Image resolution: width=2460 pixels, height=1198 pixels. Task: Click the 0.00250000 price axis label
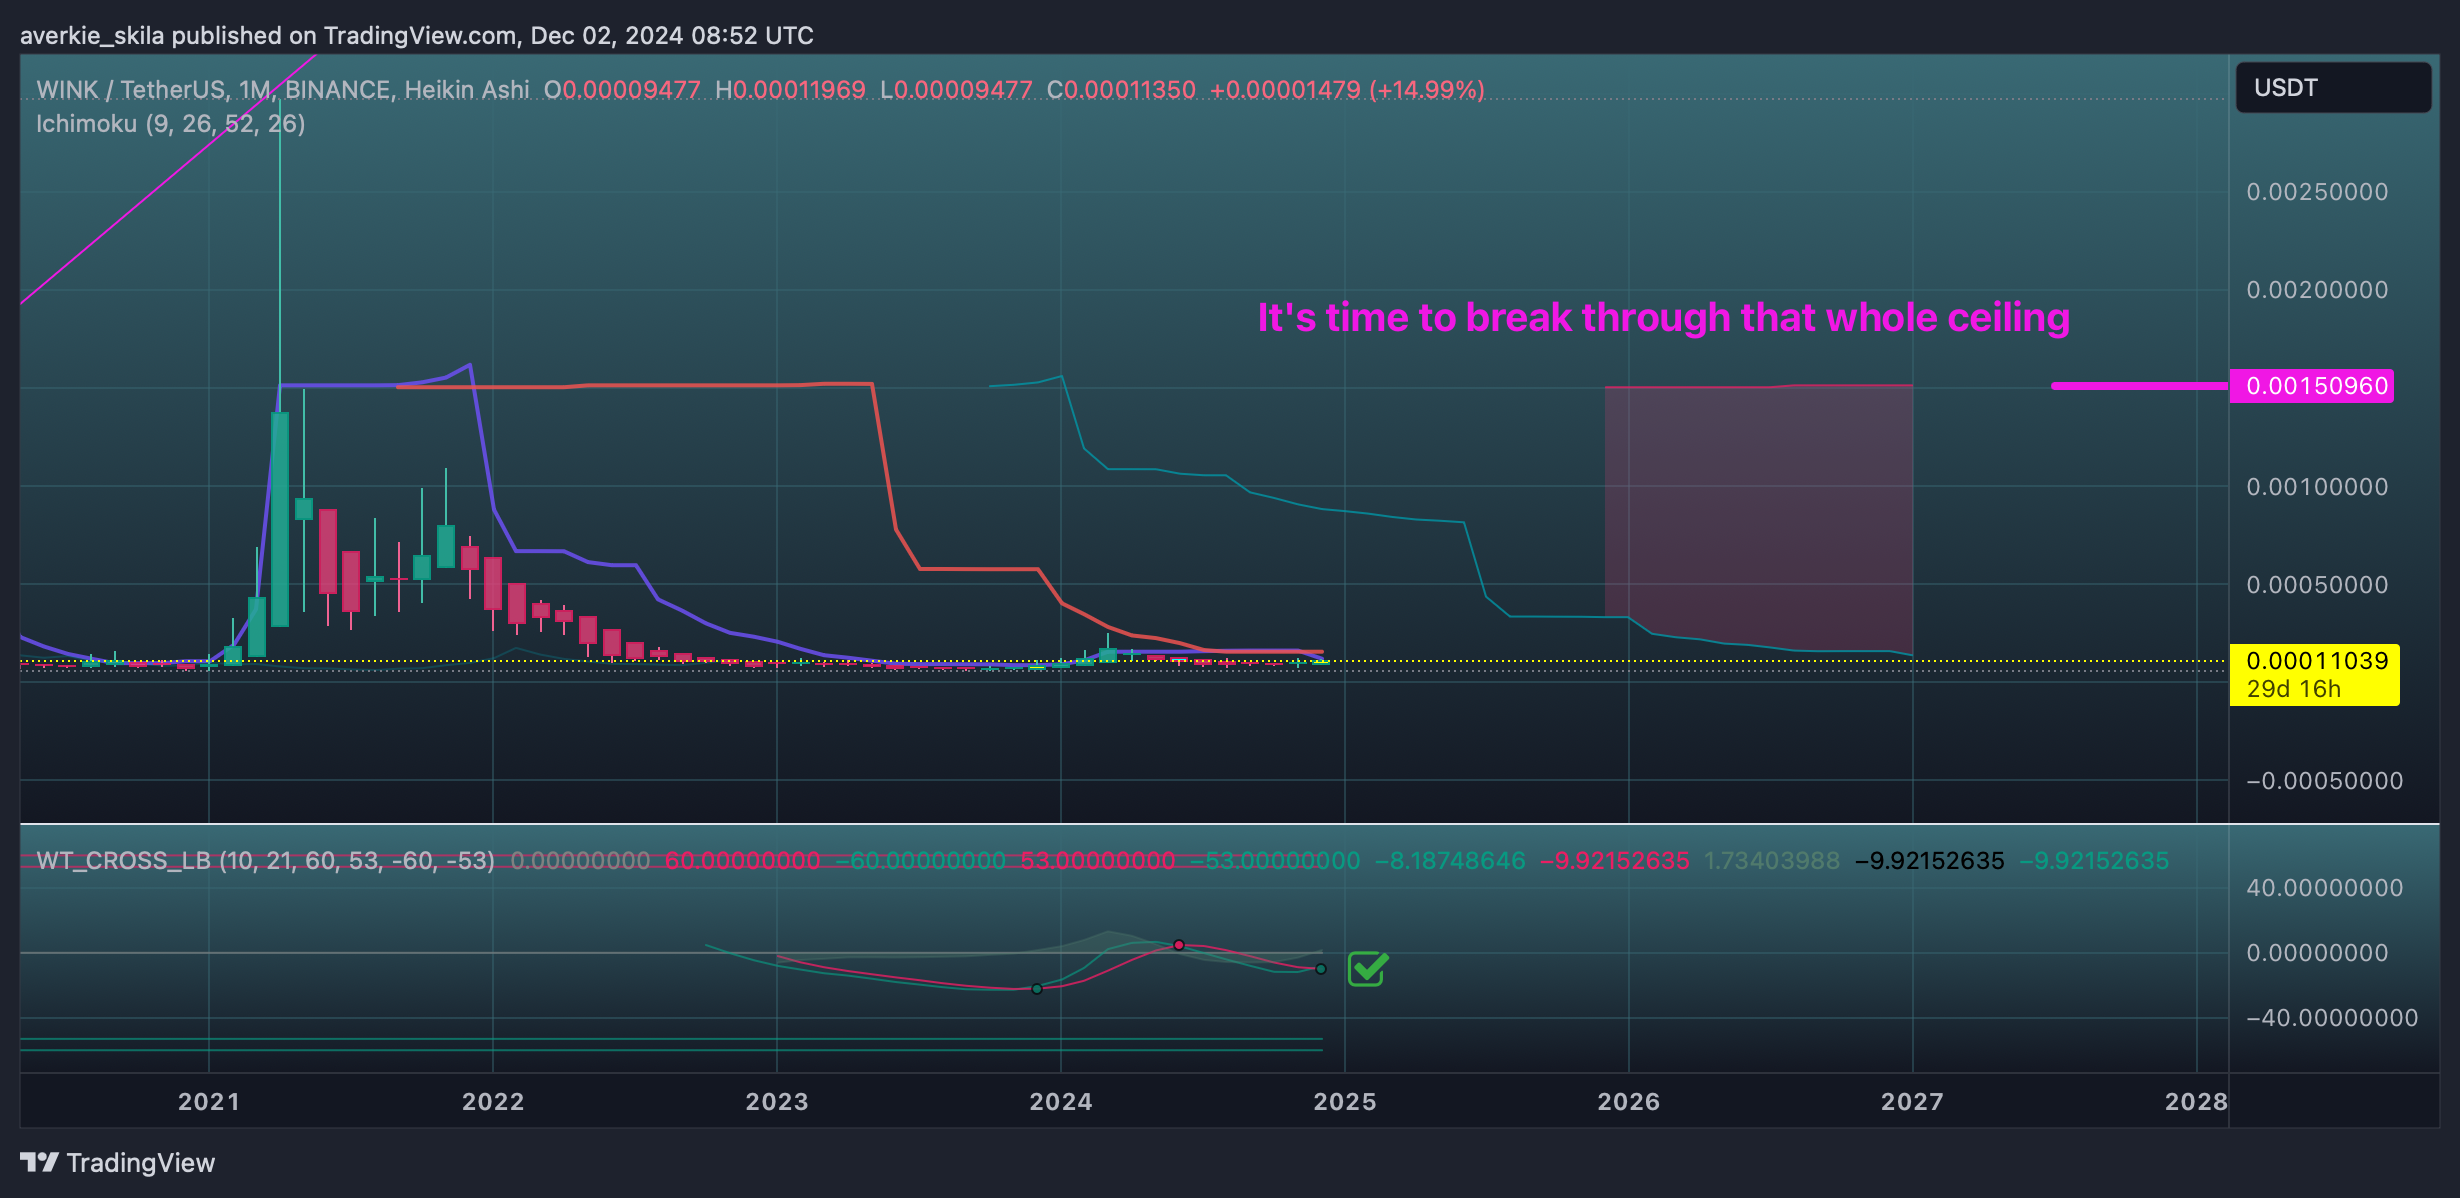(x=2317, y=192)
